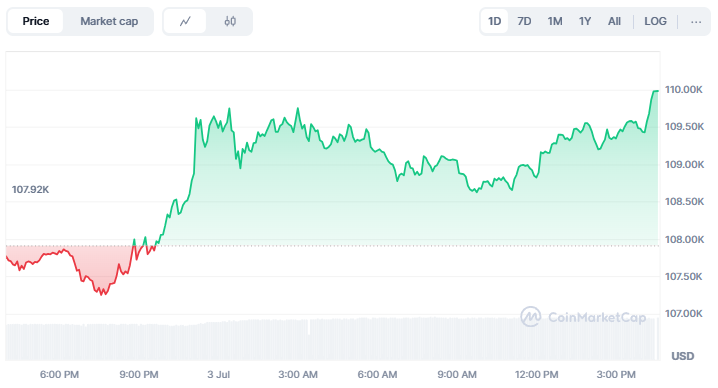Click the 12:00 PM time axis label
This screenshot has width=718, height=388.
[x=537, y=375]
